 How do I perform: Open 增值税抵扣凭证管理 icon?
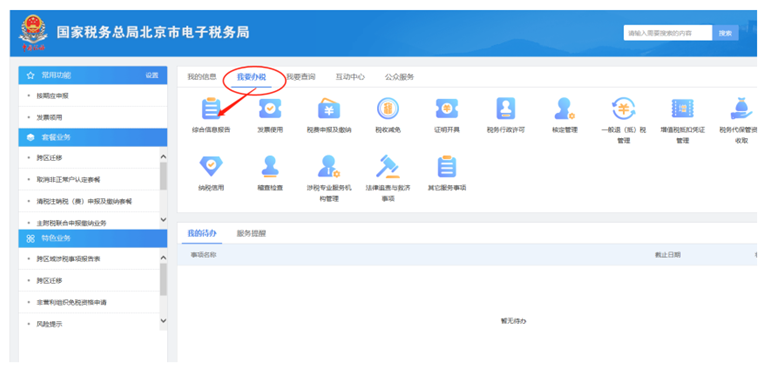coord(682,109)
